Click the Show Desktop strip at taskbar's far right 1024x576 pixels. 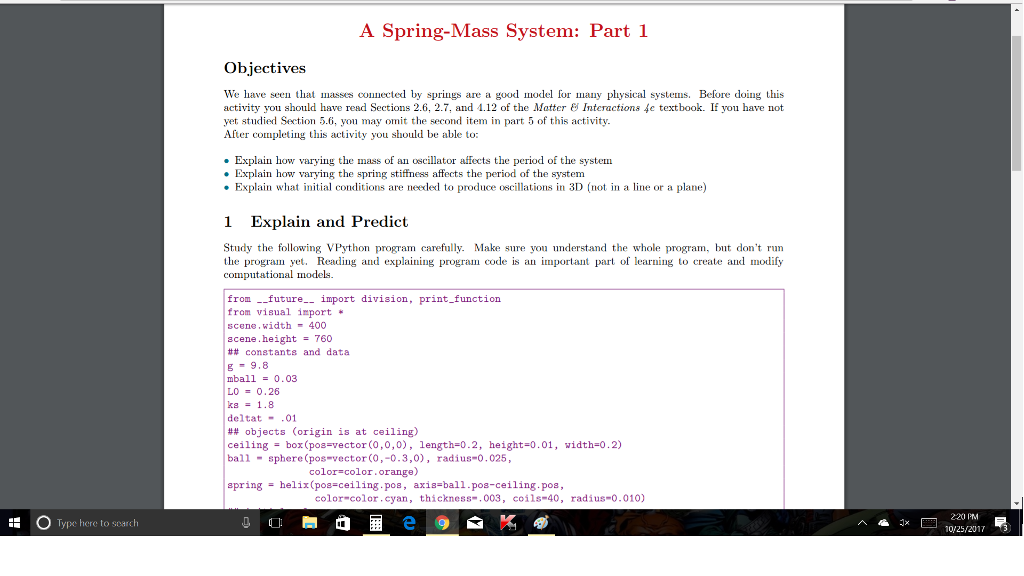point(1022,522)
